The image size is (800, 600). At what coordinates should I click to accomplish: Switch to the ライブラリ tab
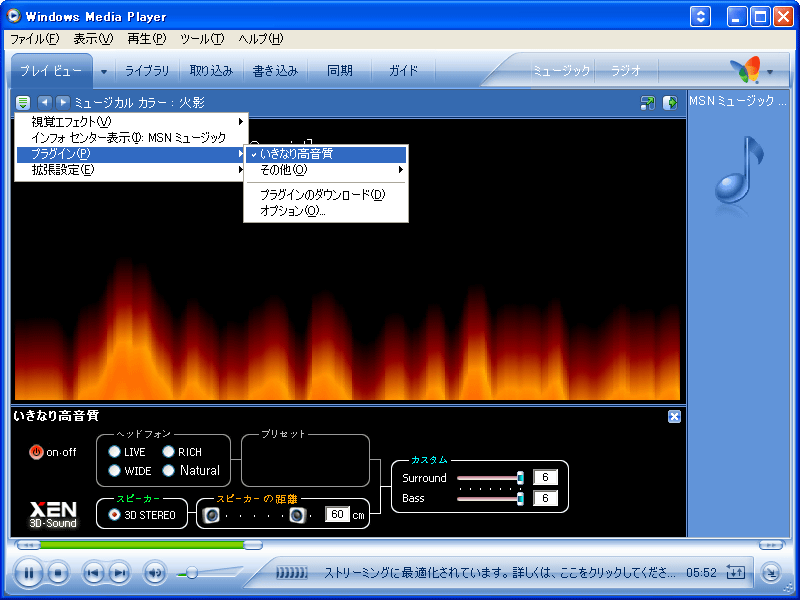click(147, 71)
